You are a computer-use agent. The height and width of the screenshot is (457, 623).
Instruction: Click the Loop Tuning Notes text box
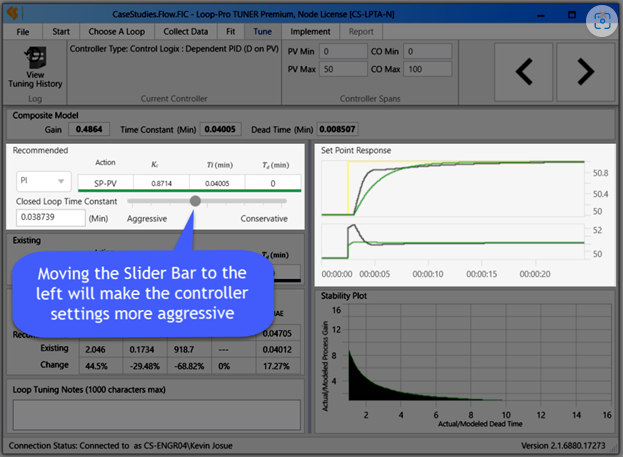coord(157,415)
